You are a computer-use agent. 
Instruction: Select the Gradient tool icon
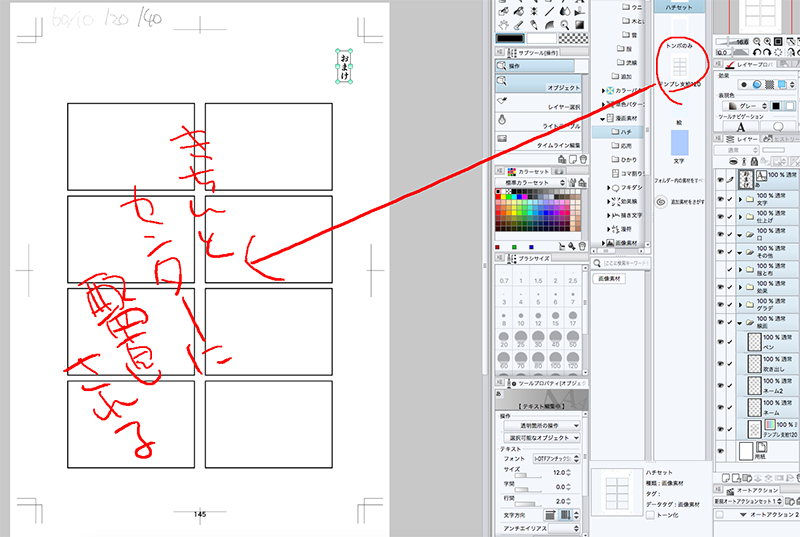point(580,25)
